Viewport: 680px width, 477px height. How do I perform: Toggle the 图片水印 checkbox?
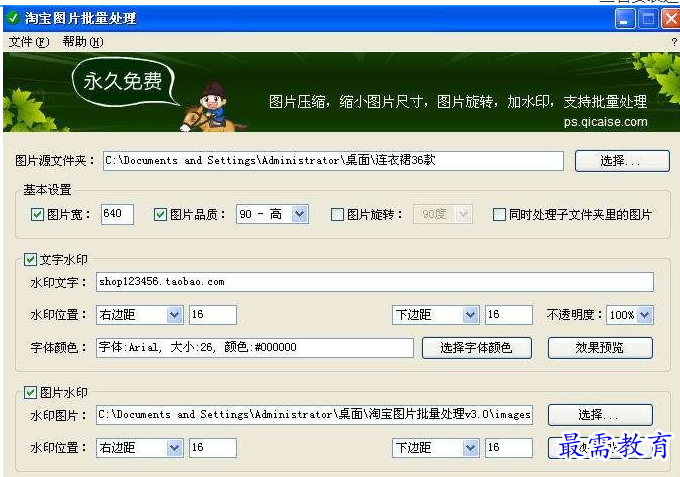[x=30, y=393]
